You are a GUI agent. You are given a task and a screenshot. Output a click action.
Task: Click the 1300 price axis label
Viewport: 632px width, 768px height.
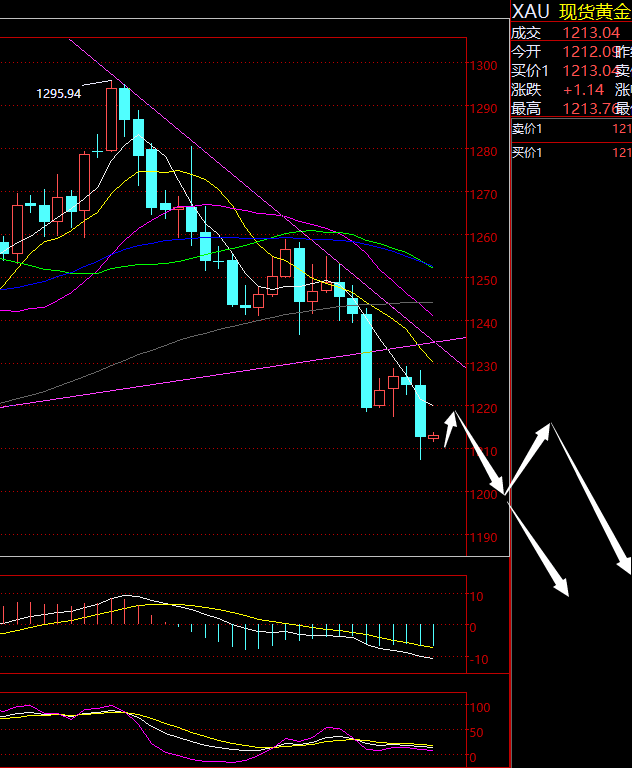487,66
